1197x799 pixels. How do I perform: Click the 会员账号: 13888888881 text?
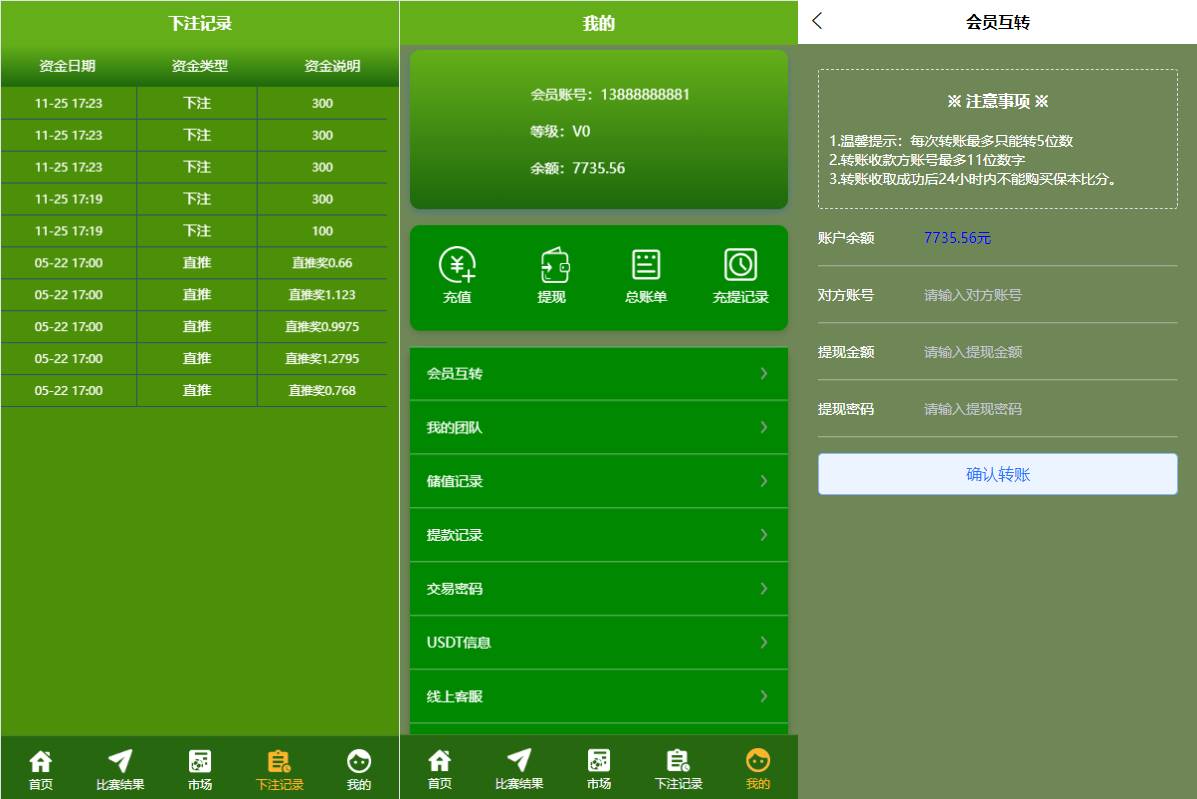[610, 95]
